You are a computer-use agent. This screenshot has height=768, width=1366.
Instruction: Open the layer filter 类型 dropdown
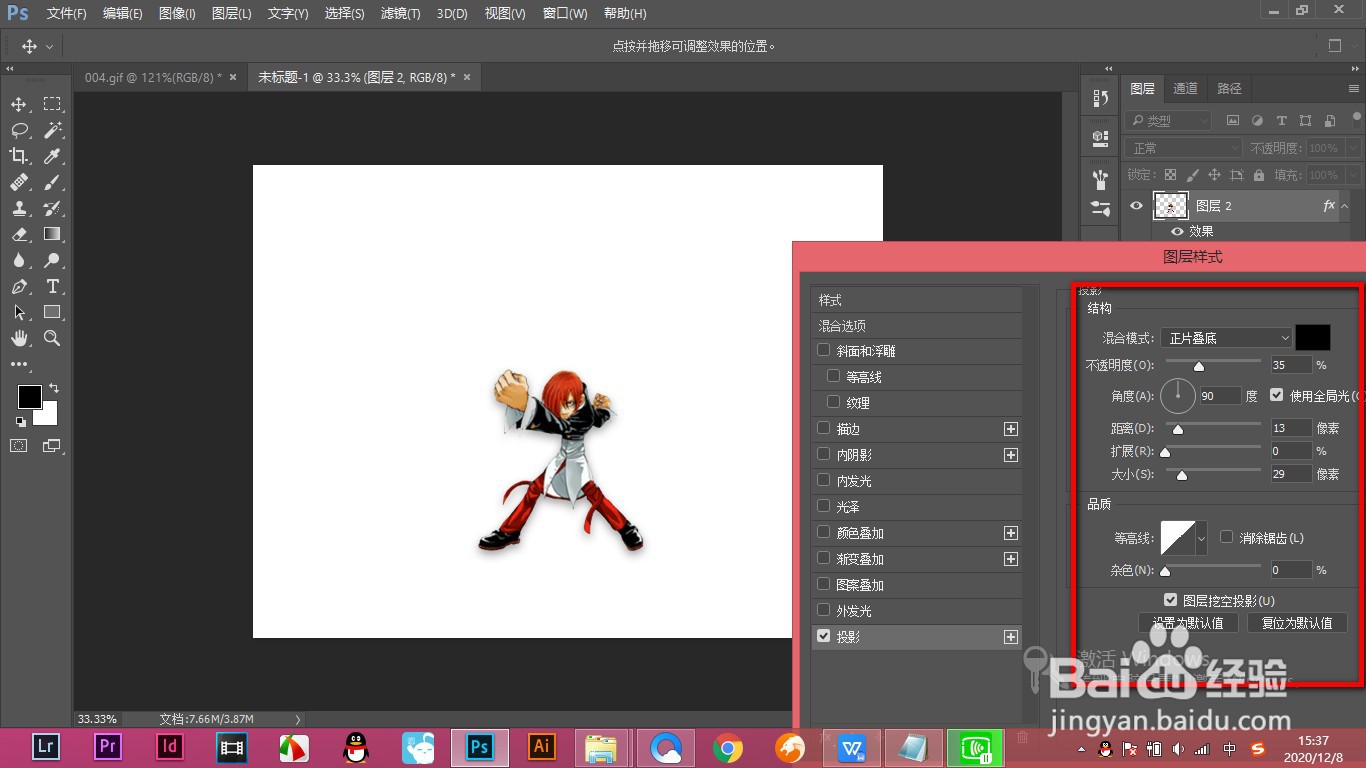pyautogui.click(x=1167, y=121)
